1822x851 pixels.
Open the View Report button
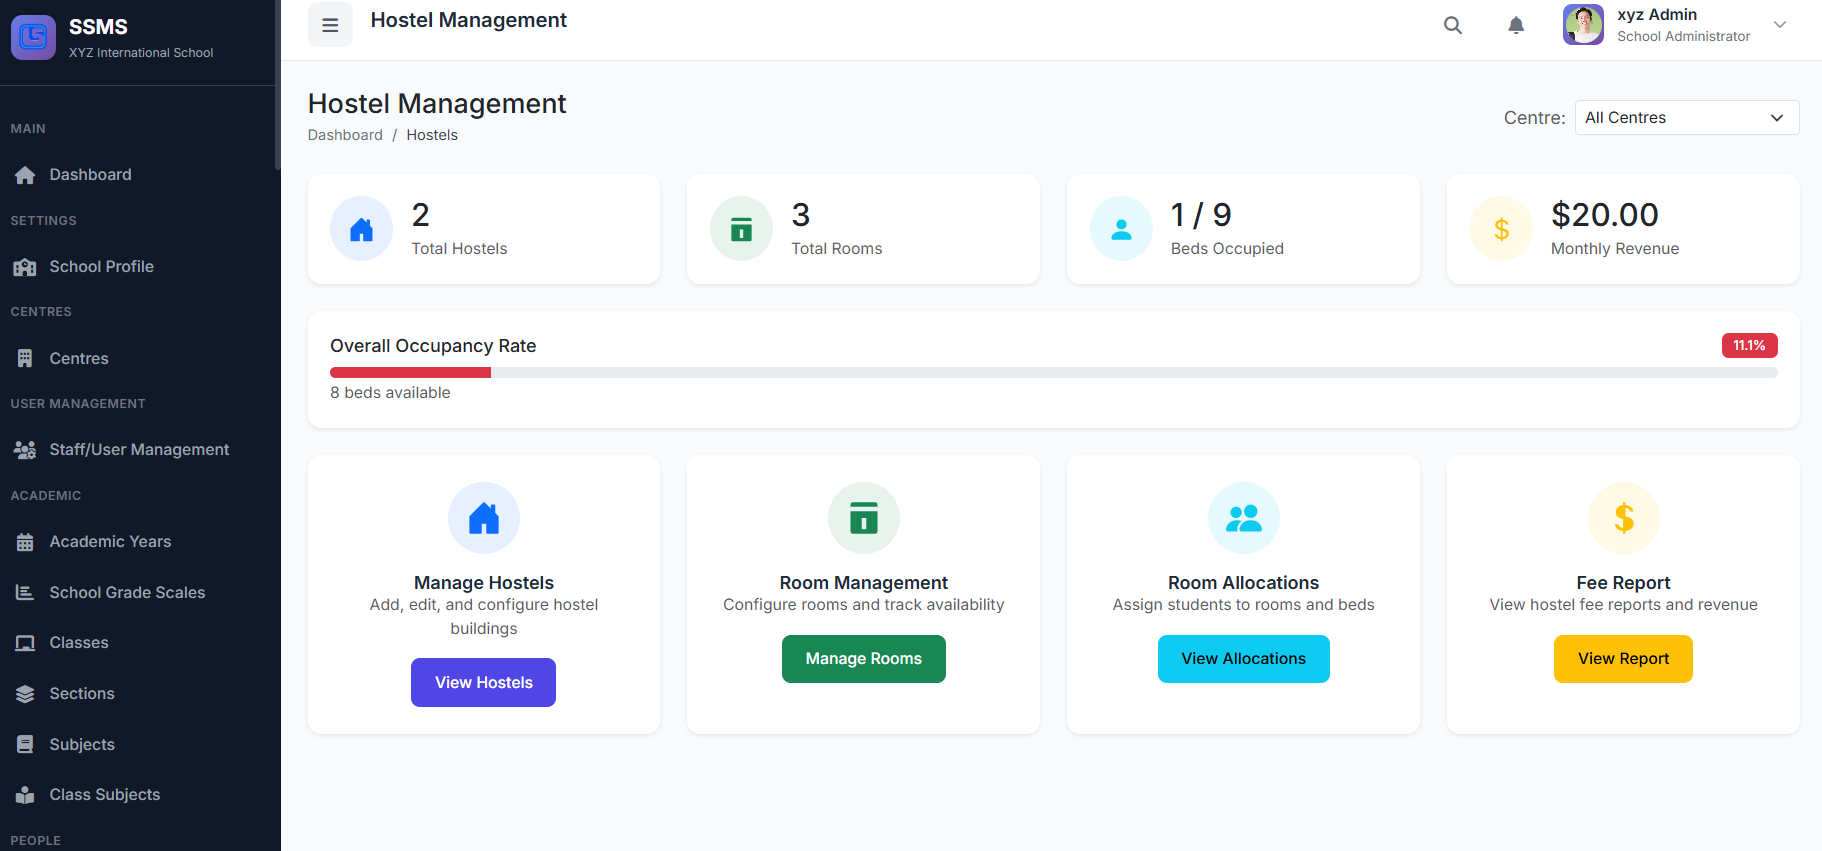[x=1623, y=659]
